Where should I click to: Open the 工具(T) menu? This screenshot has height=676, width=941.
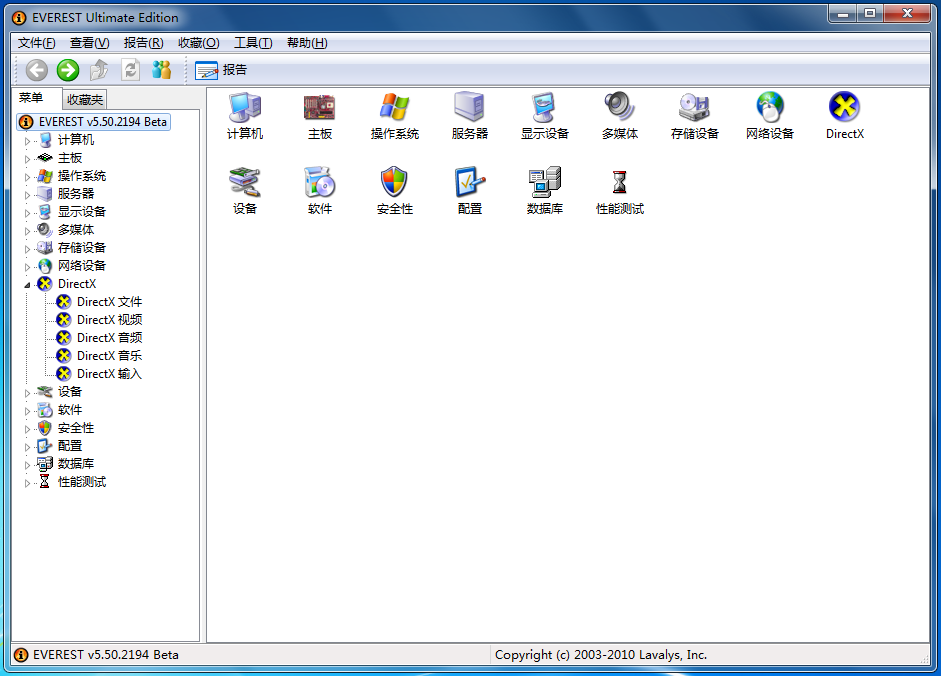click(252, 43)
